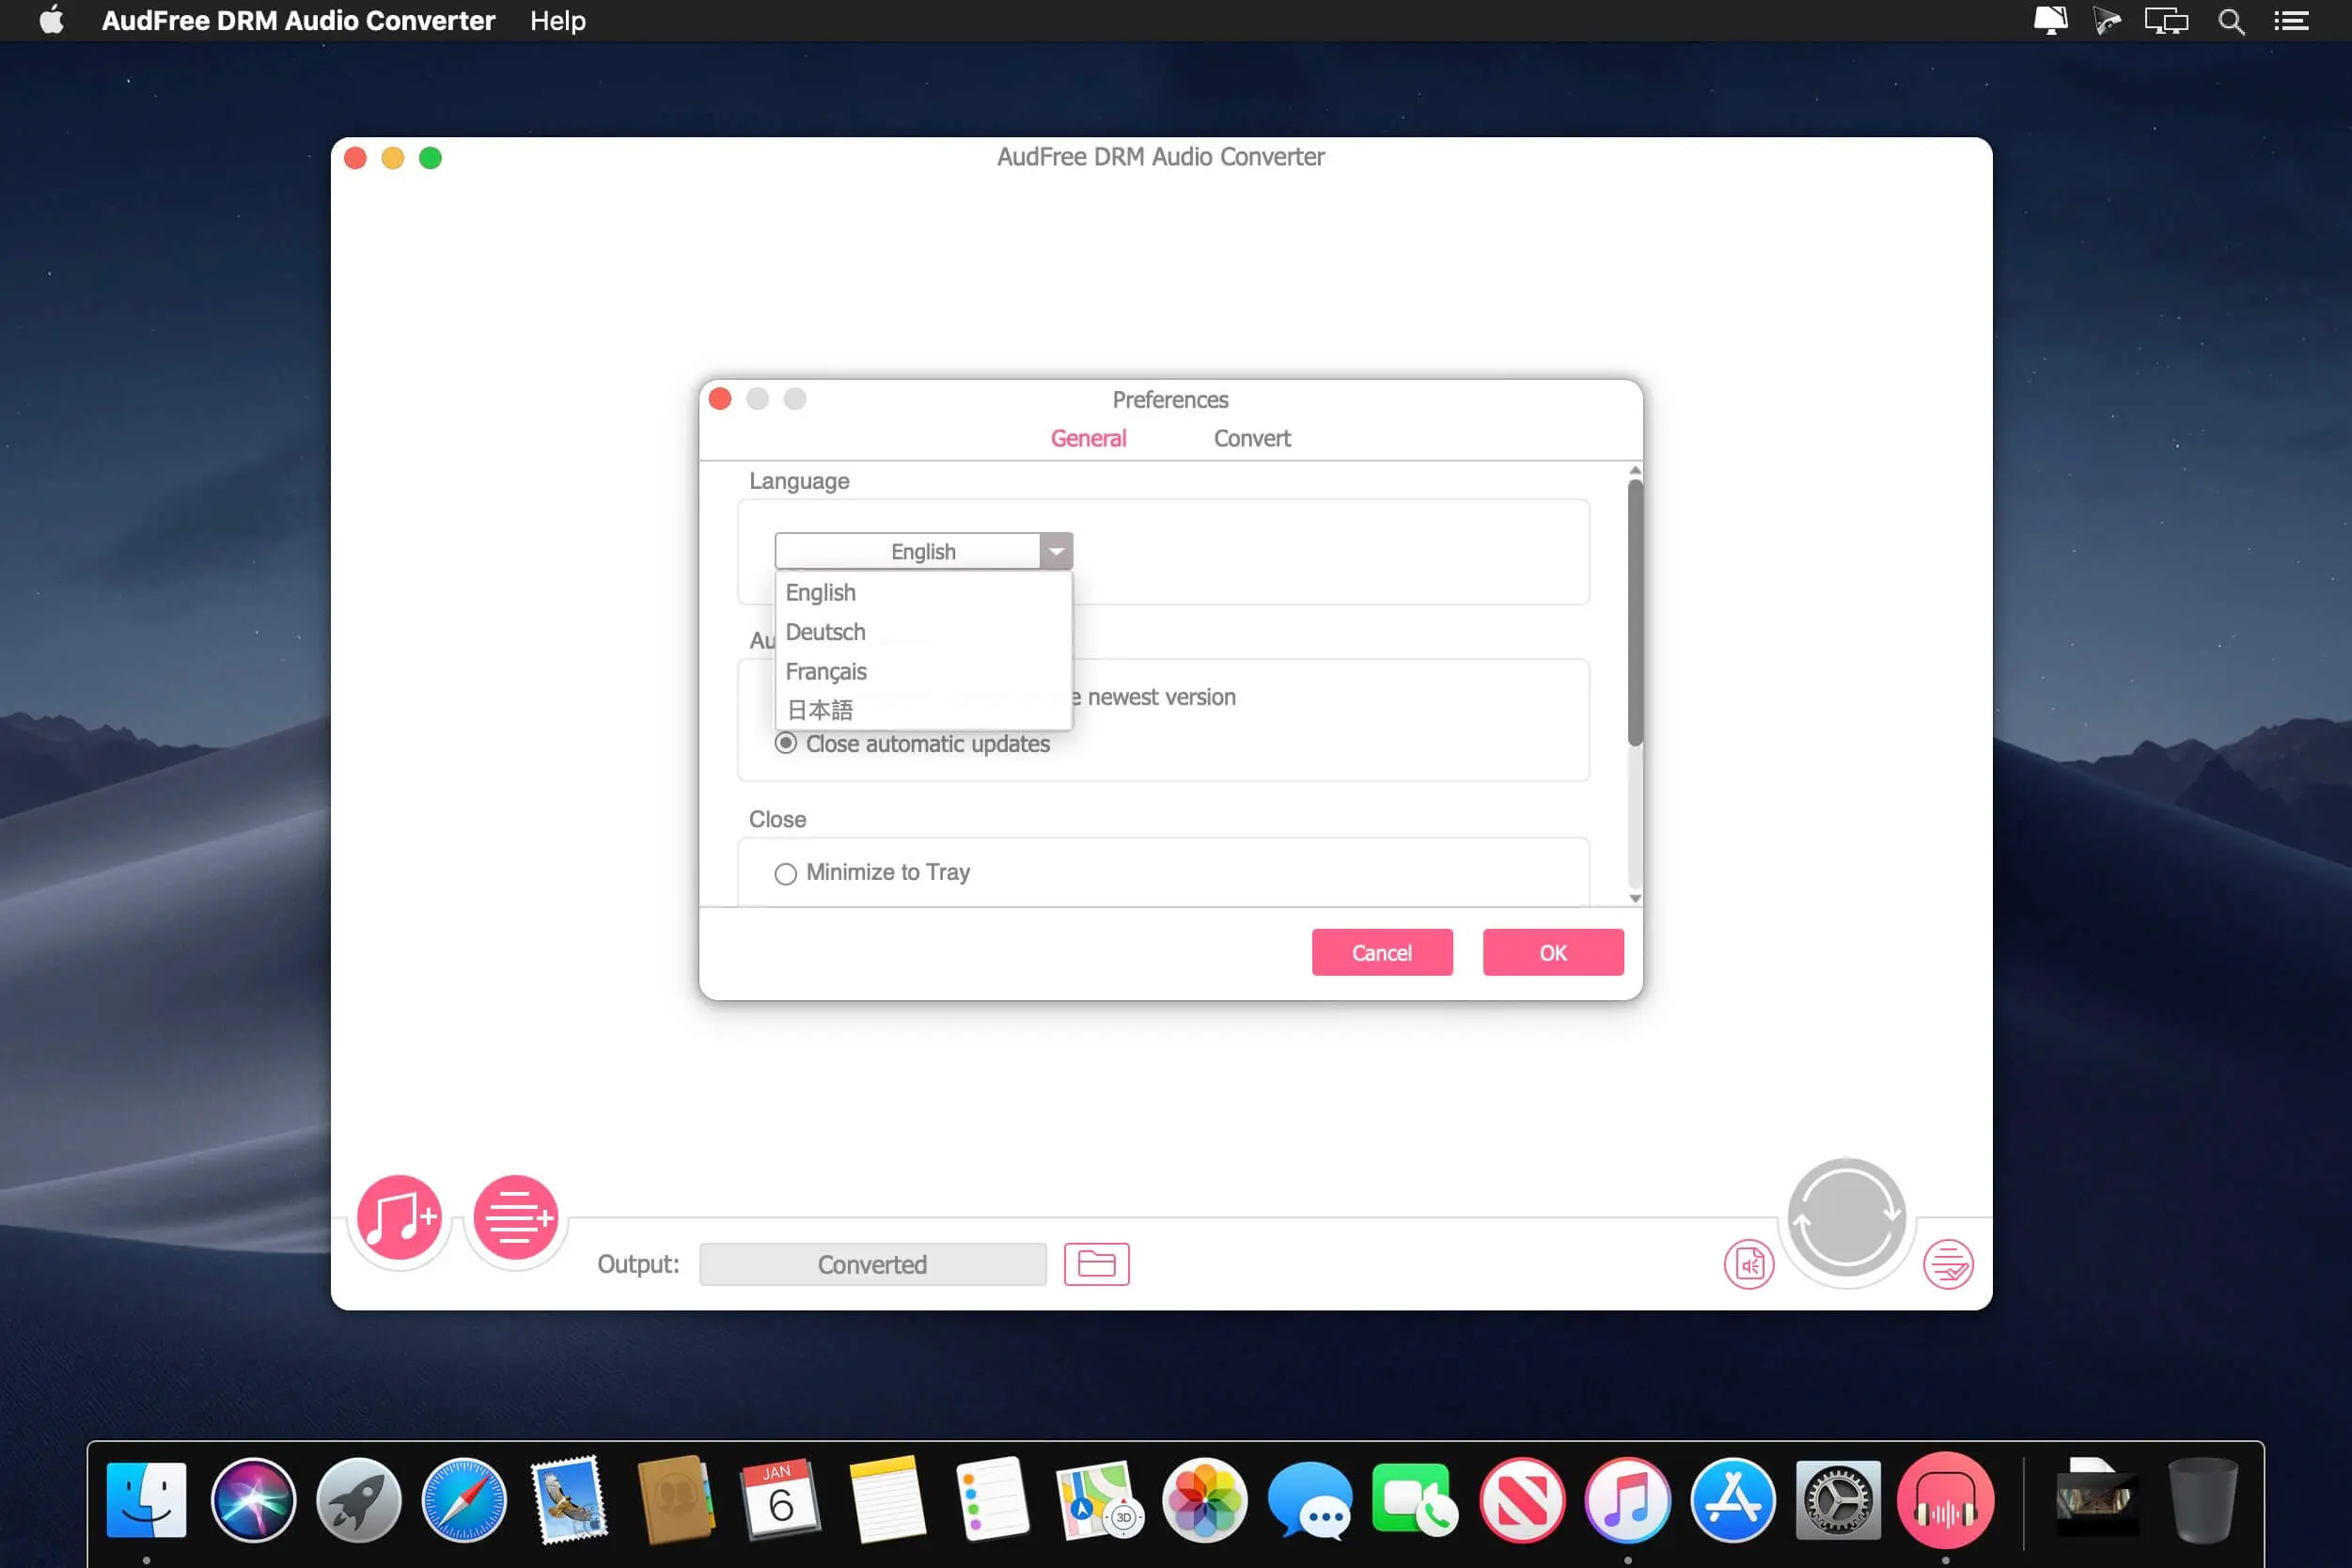
Task: Click the Cancel button in Preferences
Action: pyautogui.click(x=1383, y=952)
